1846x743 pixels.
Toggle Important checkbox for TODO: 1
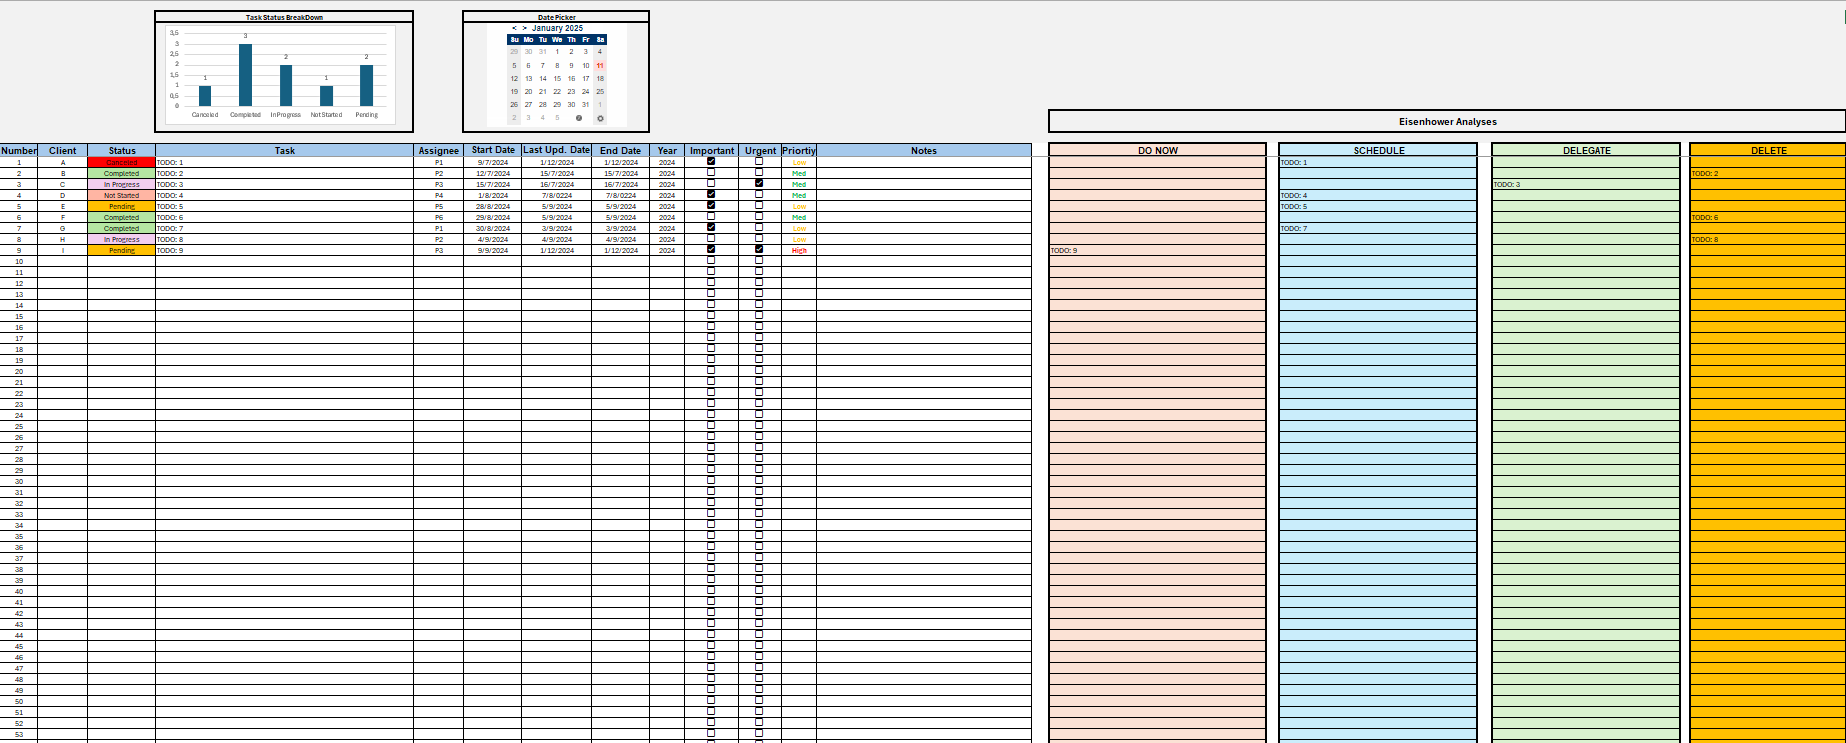pyautogui.click(x=711, y=161)
